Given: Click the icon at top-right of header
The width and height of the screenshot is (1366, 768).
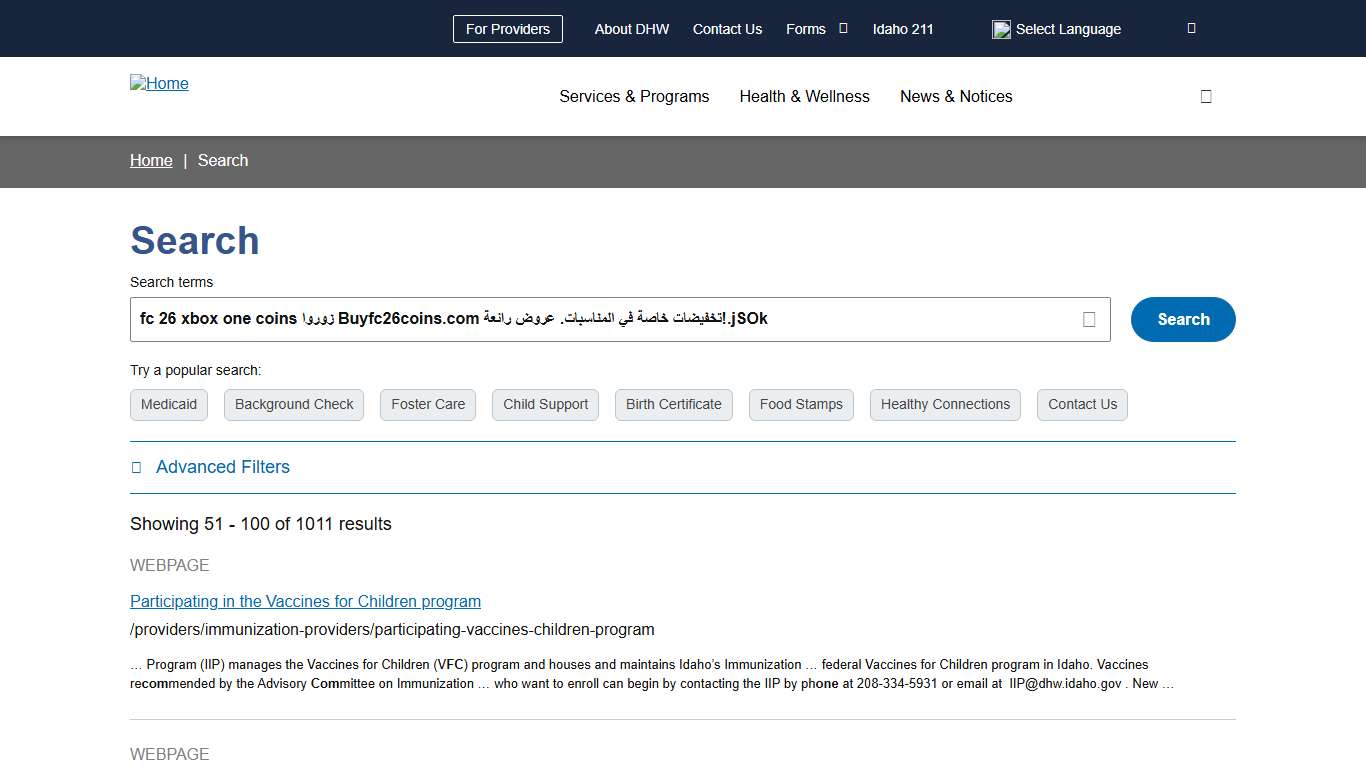Looking at the screenshot, I should pyautogui.click(x=1191, y=29).
